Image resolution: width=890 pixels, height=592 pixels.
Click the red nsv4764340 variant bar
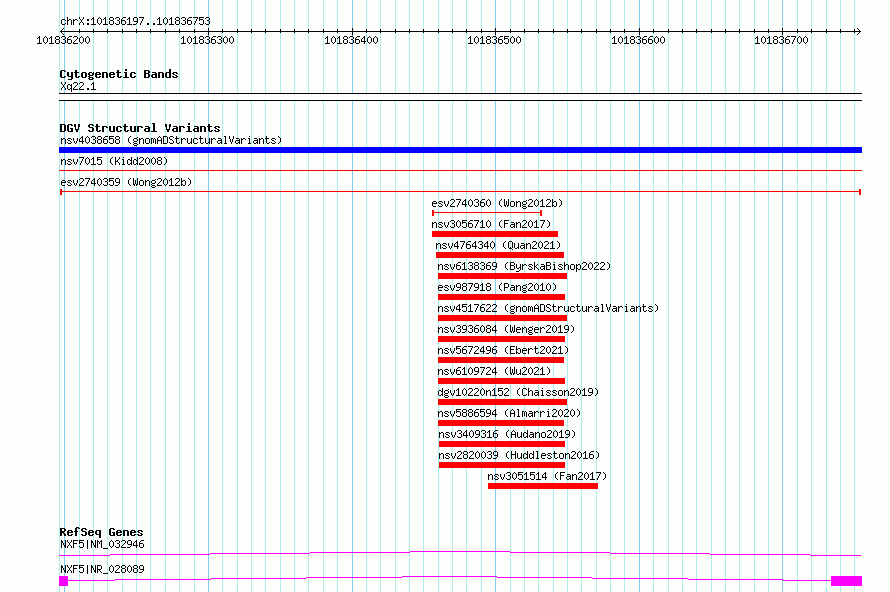pos(499,255)
